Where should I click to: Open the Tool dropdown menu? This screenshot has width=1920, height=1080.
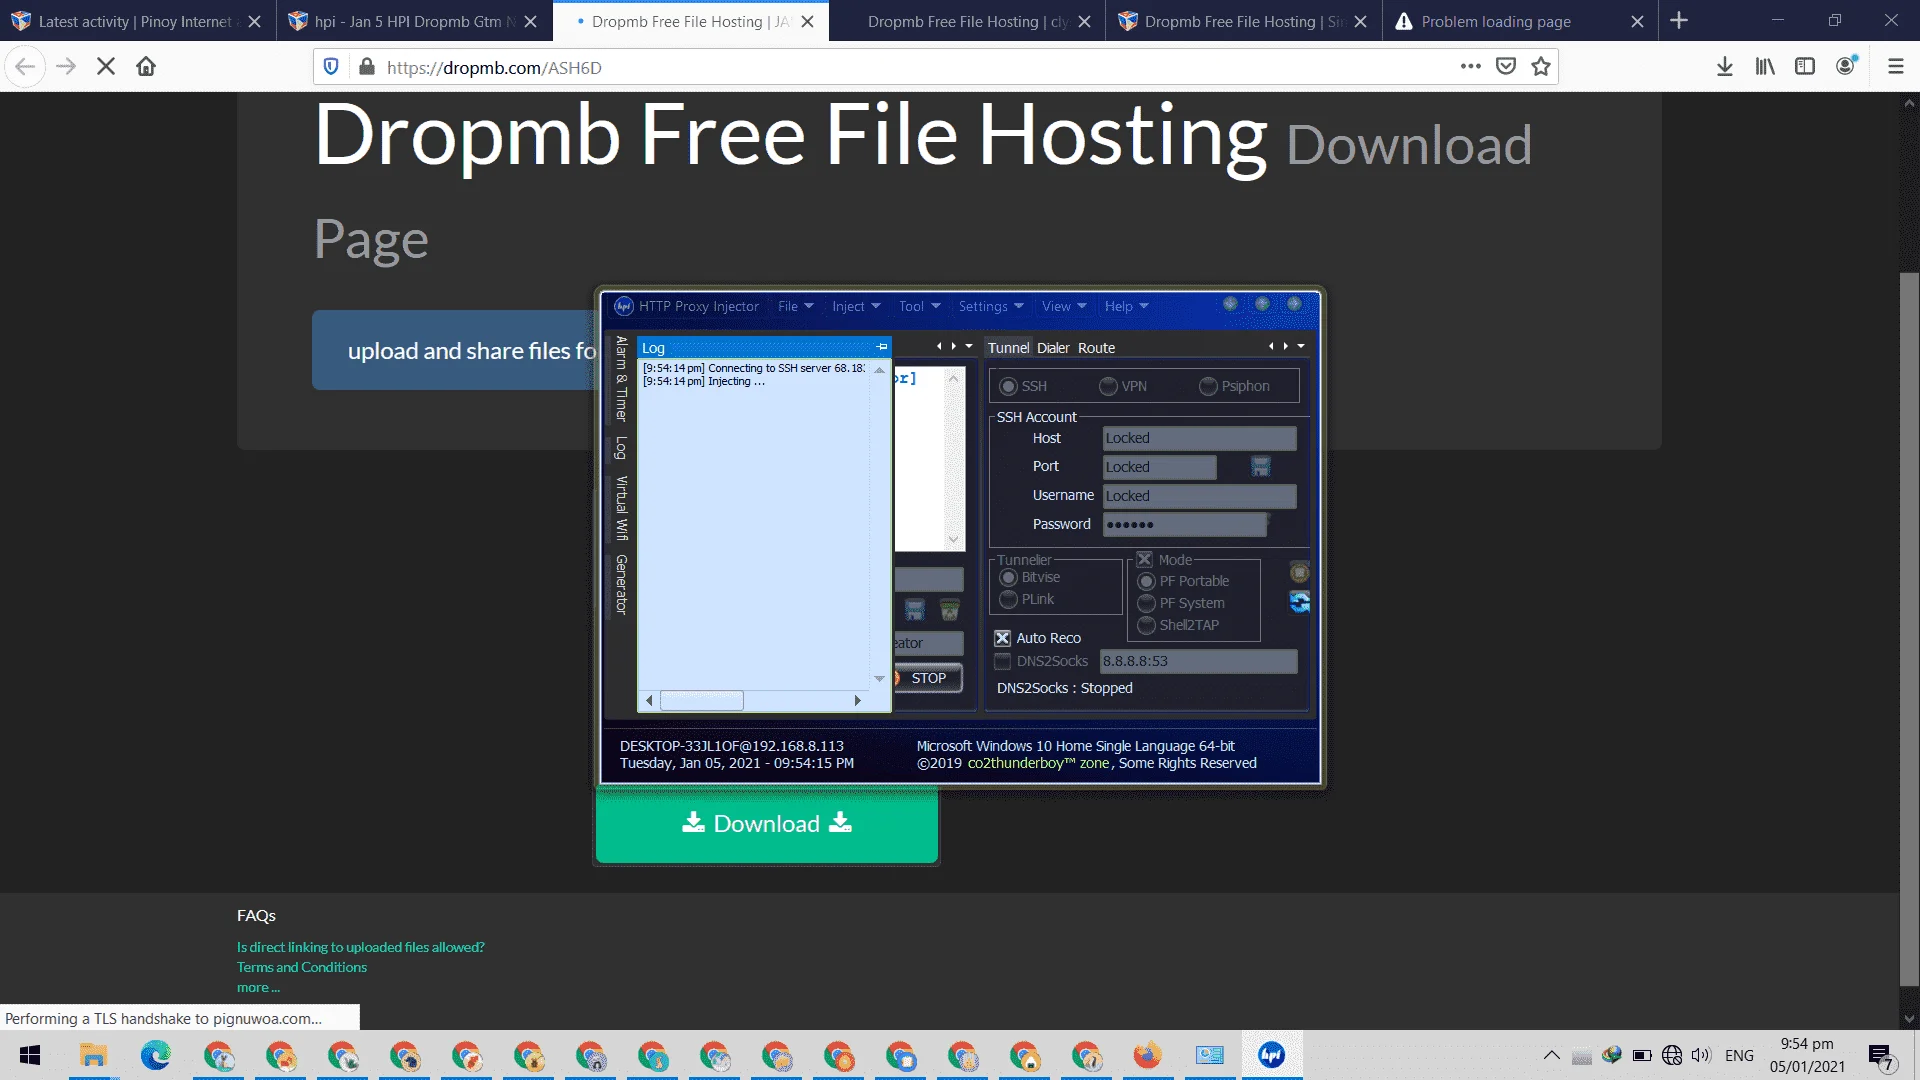coord(919,306)
